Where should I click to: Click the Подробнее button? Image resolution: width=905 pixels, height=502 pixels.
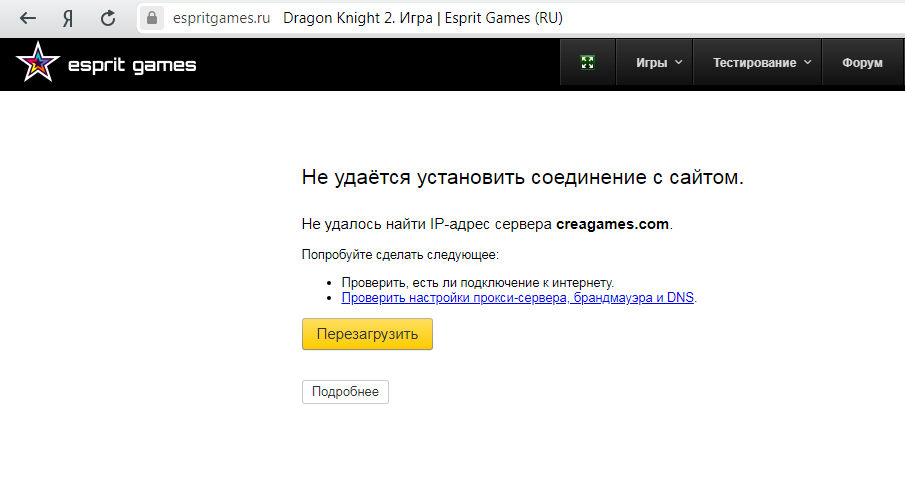coord(345,392)
